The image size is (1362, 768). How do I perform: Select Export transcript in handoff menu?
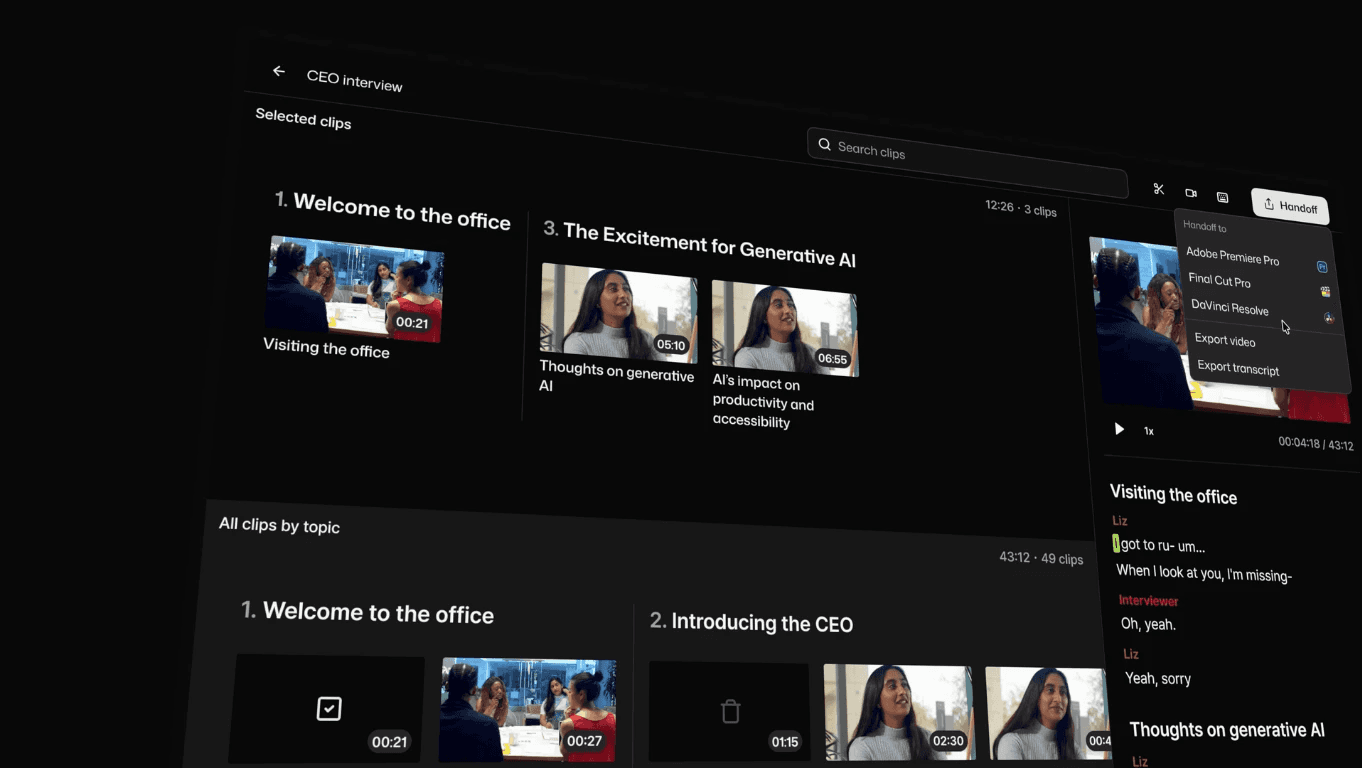1238,368
